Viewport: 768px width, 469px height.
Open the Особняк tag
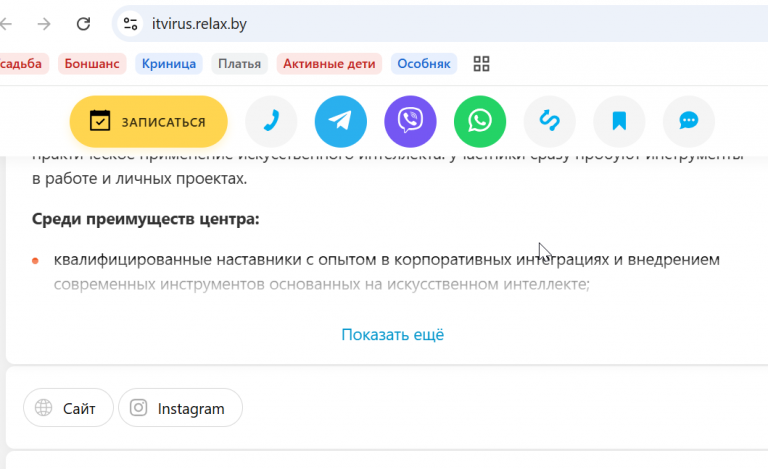(424, 64)
